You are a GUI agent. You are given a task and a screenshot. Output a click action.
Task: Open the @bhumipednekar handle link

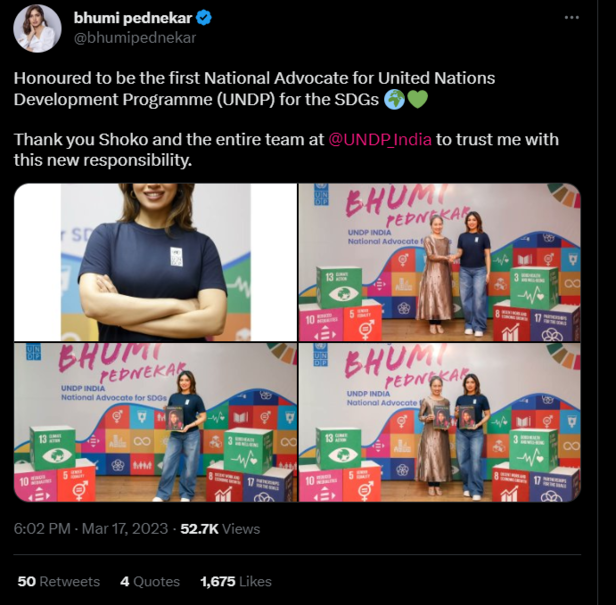[135, 38]
